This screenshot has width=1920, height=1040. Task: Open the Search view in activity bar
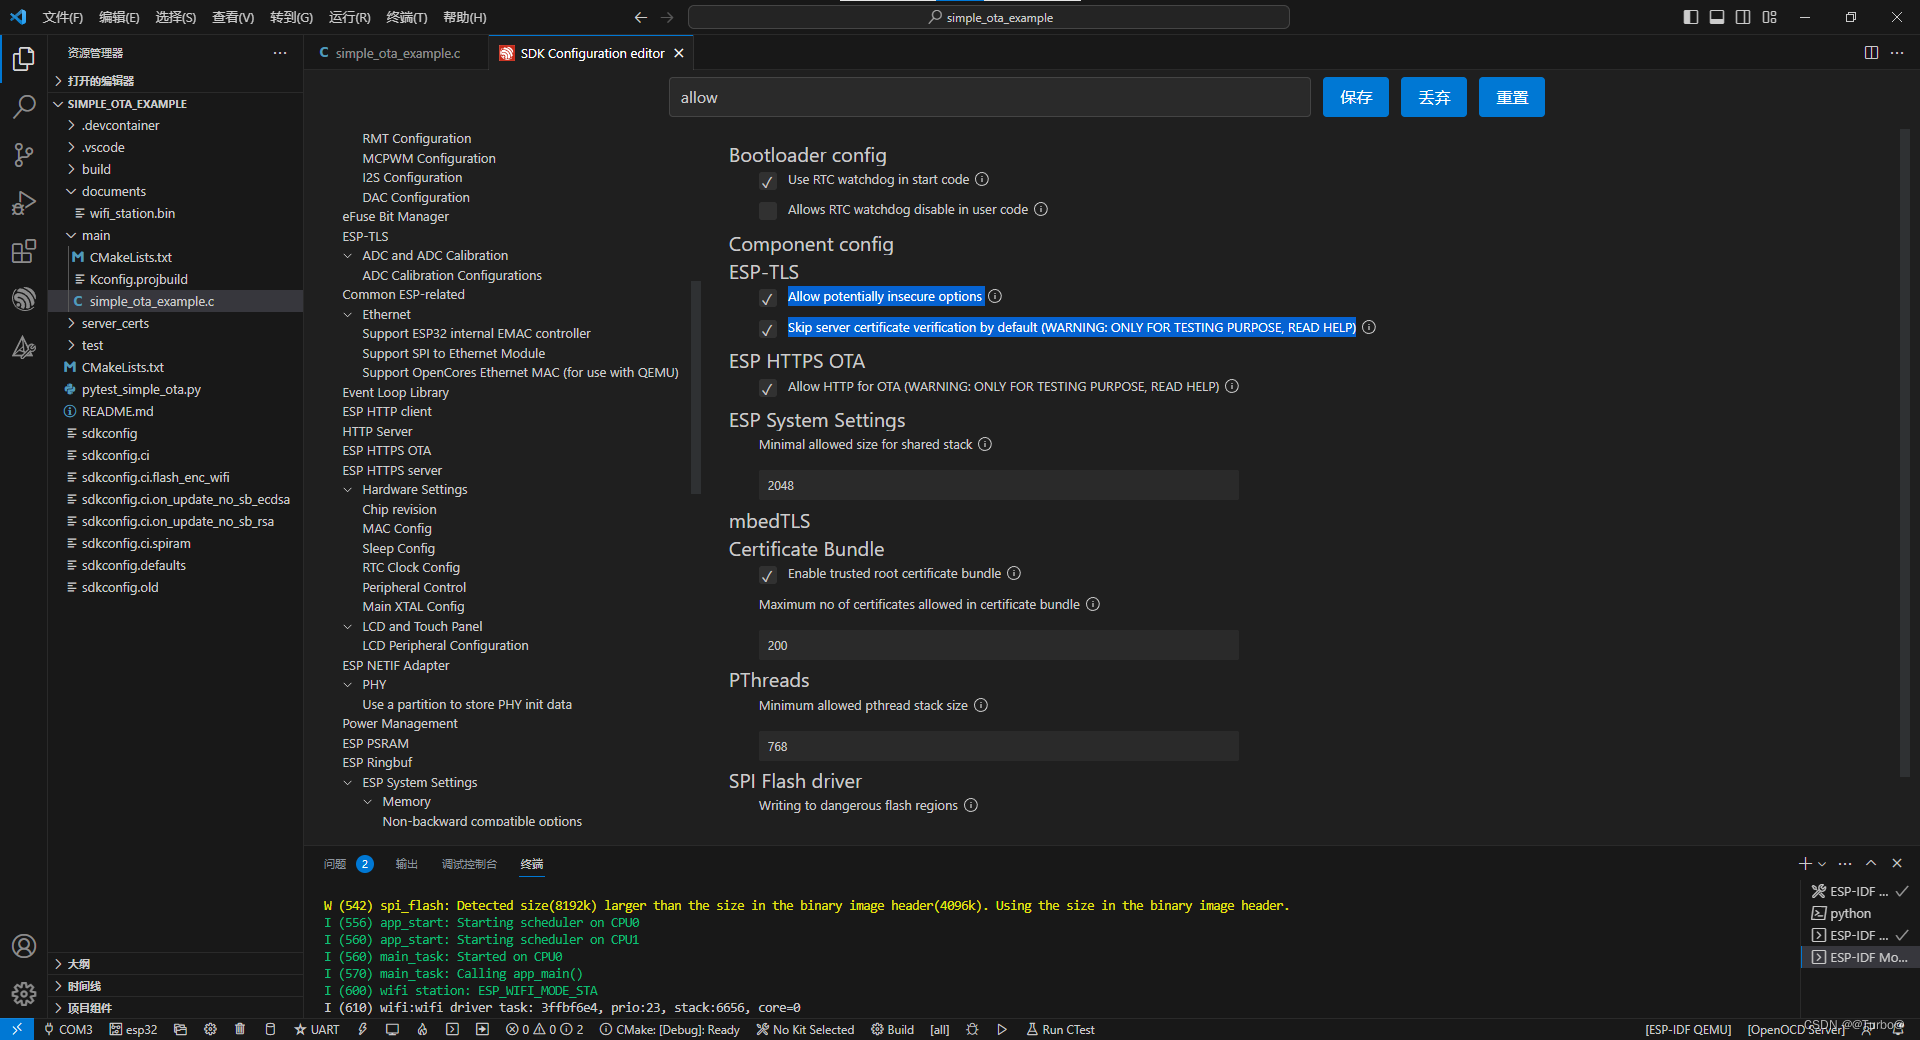[24, 107]
